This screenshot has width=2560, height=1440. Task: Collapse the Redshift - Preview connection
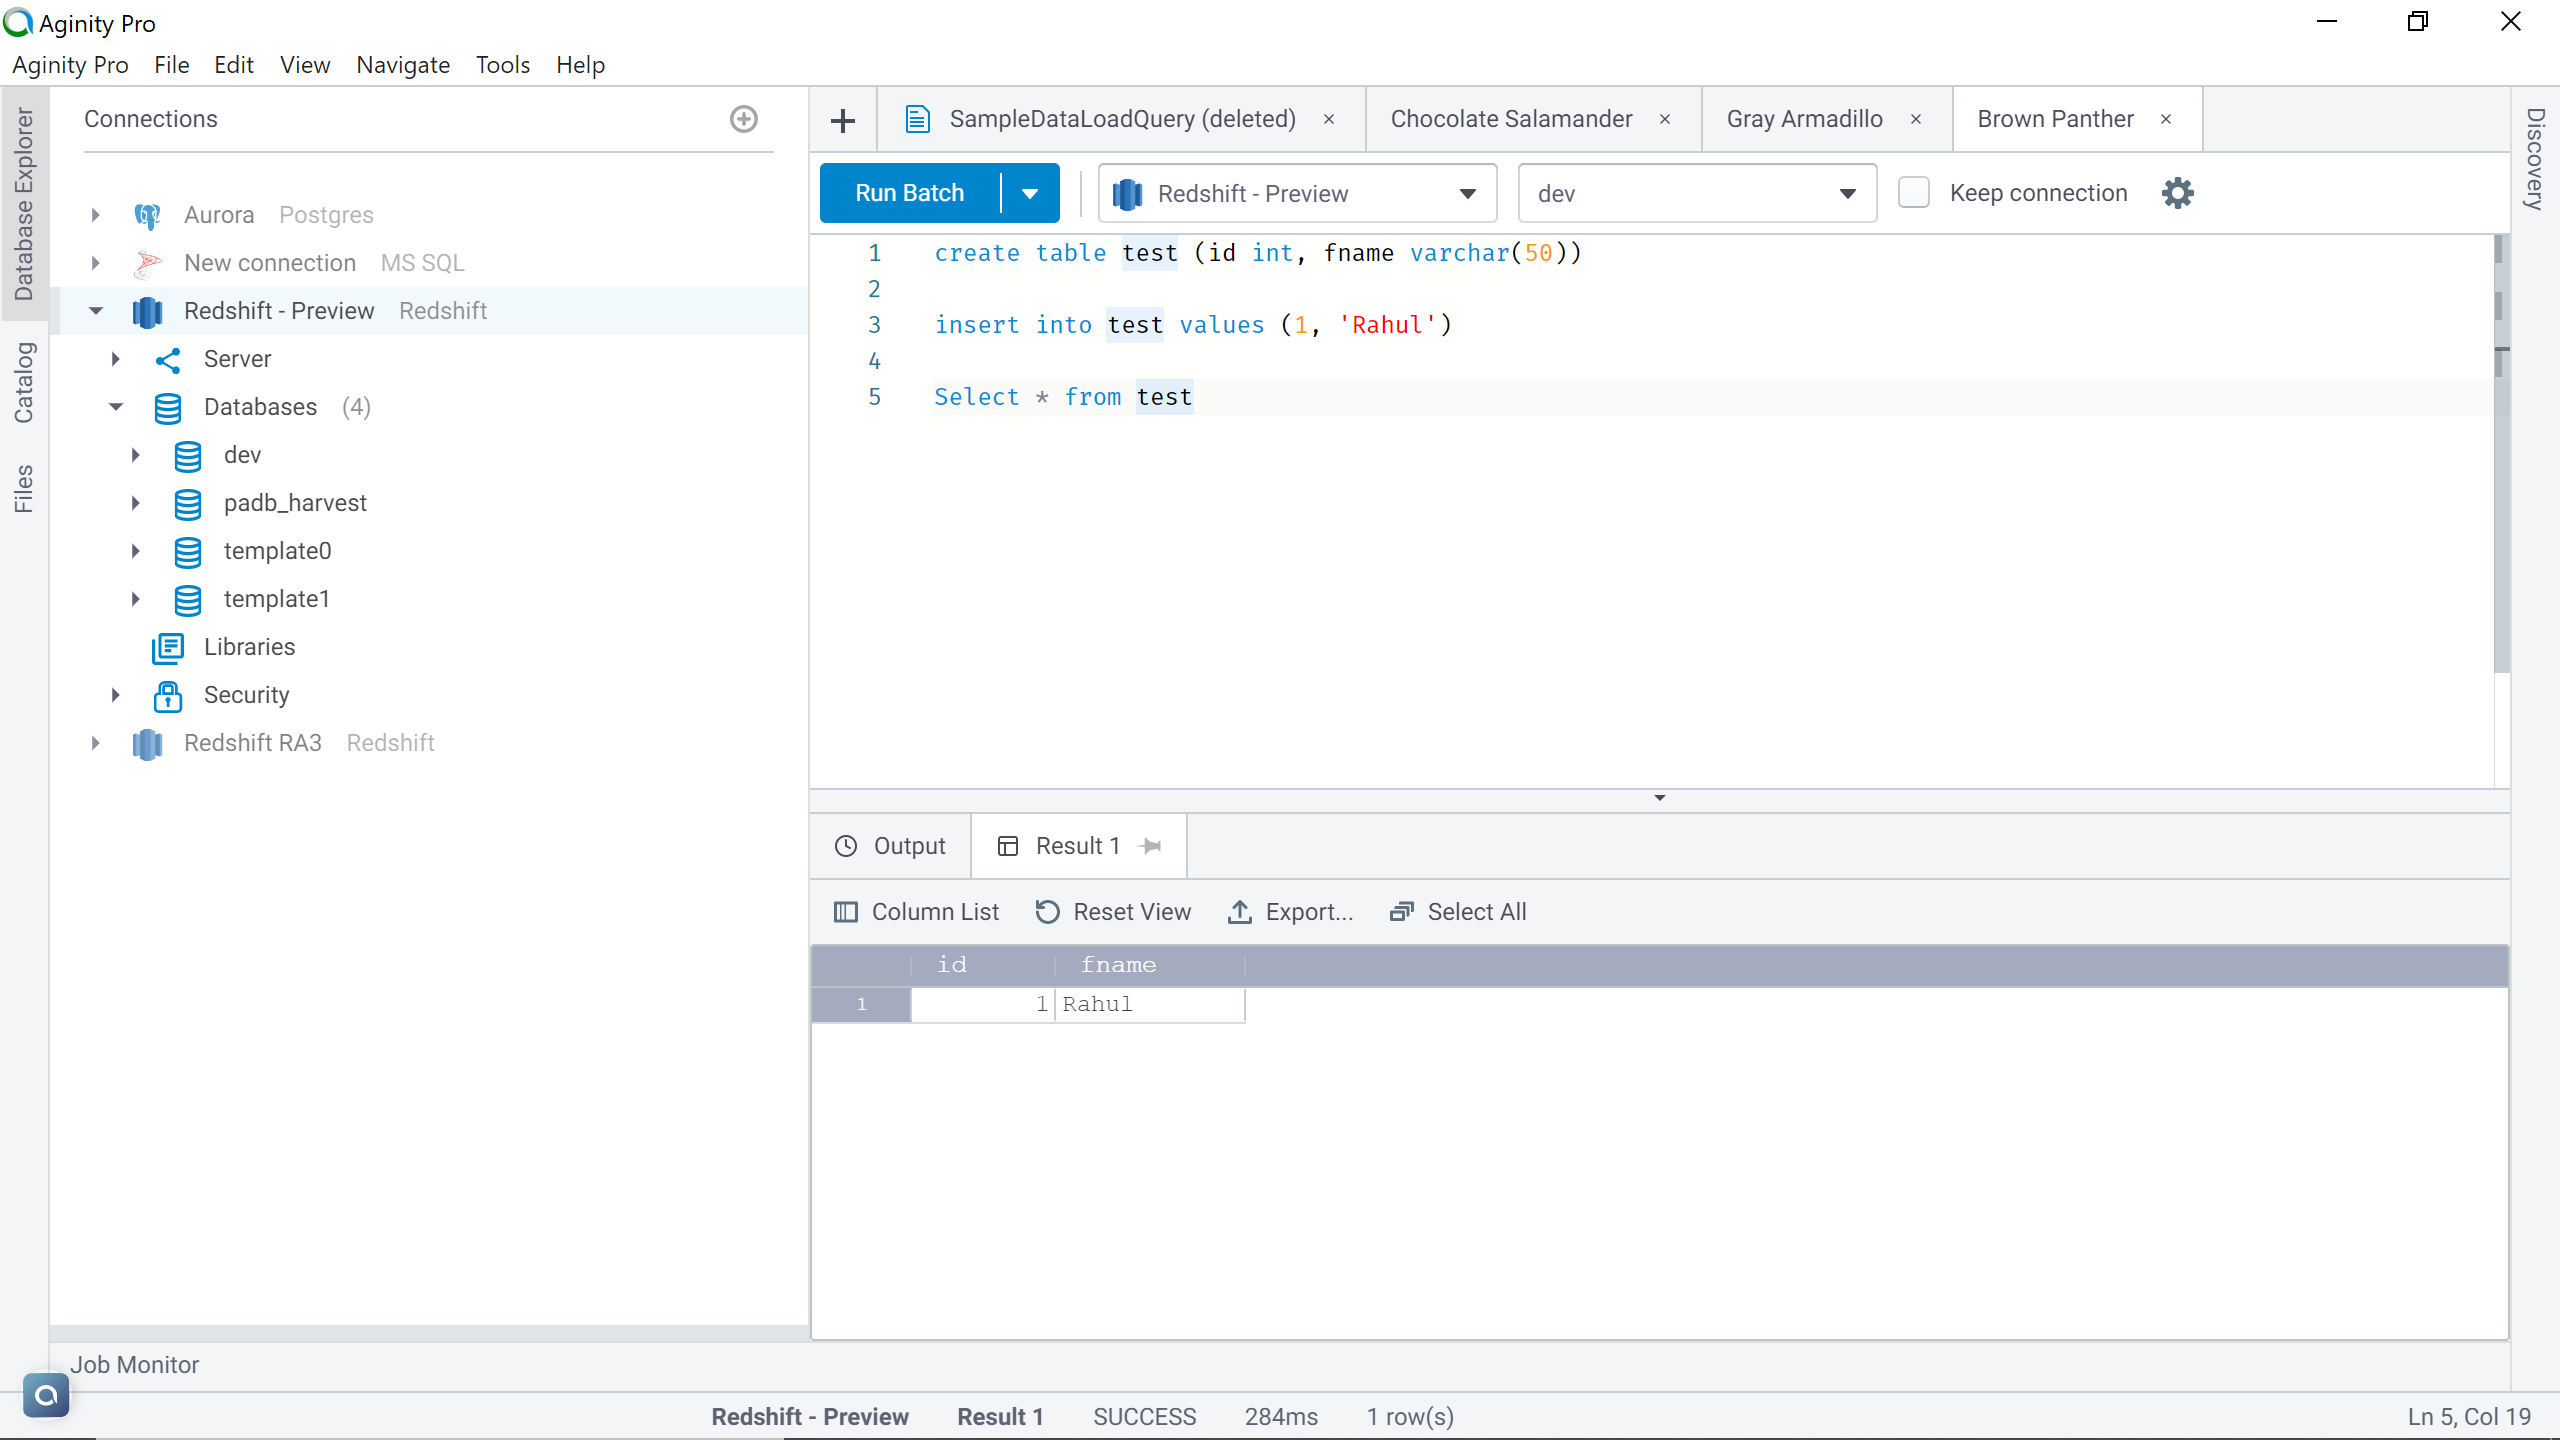96,311
